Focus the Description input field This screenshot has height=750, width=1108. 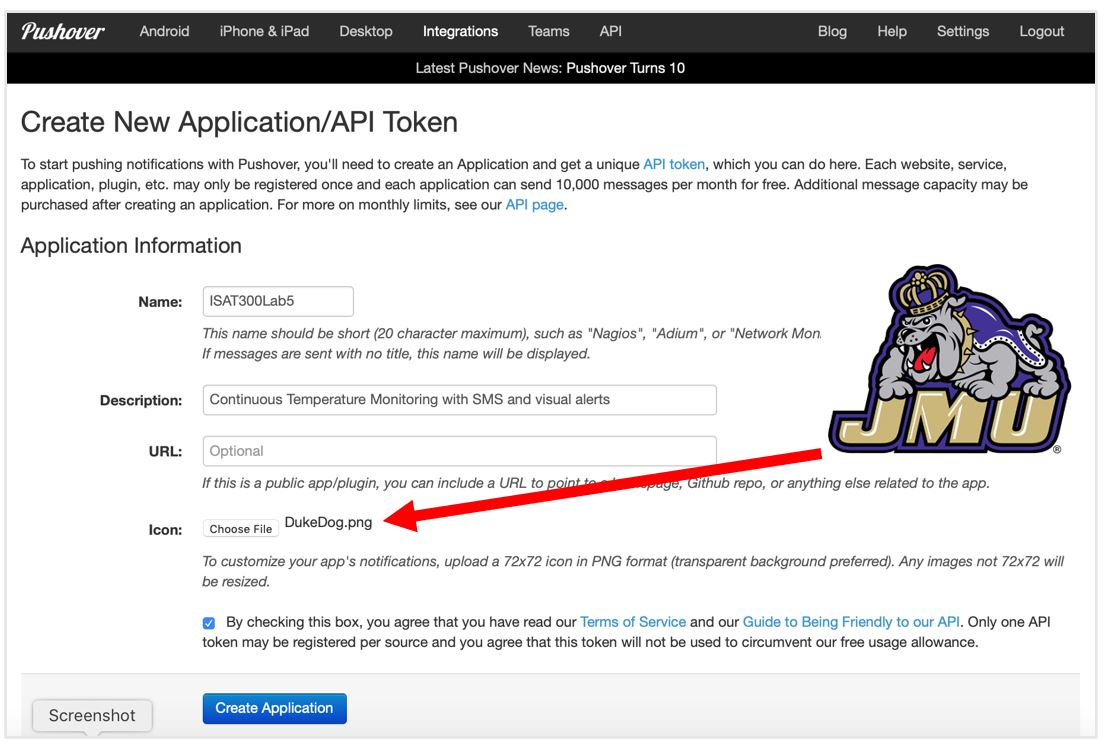coord(459,400)
